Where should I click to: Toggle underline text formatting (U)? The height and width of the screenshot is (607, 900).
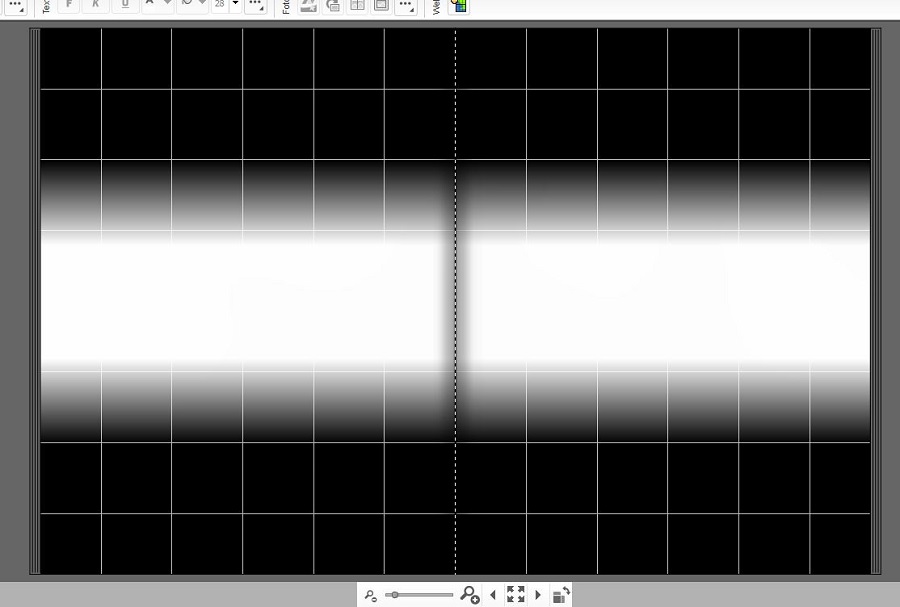click(125, 5)
